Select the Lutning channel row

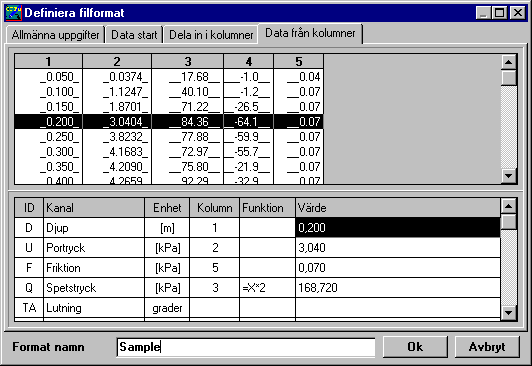pos(258,308)
